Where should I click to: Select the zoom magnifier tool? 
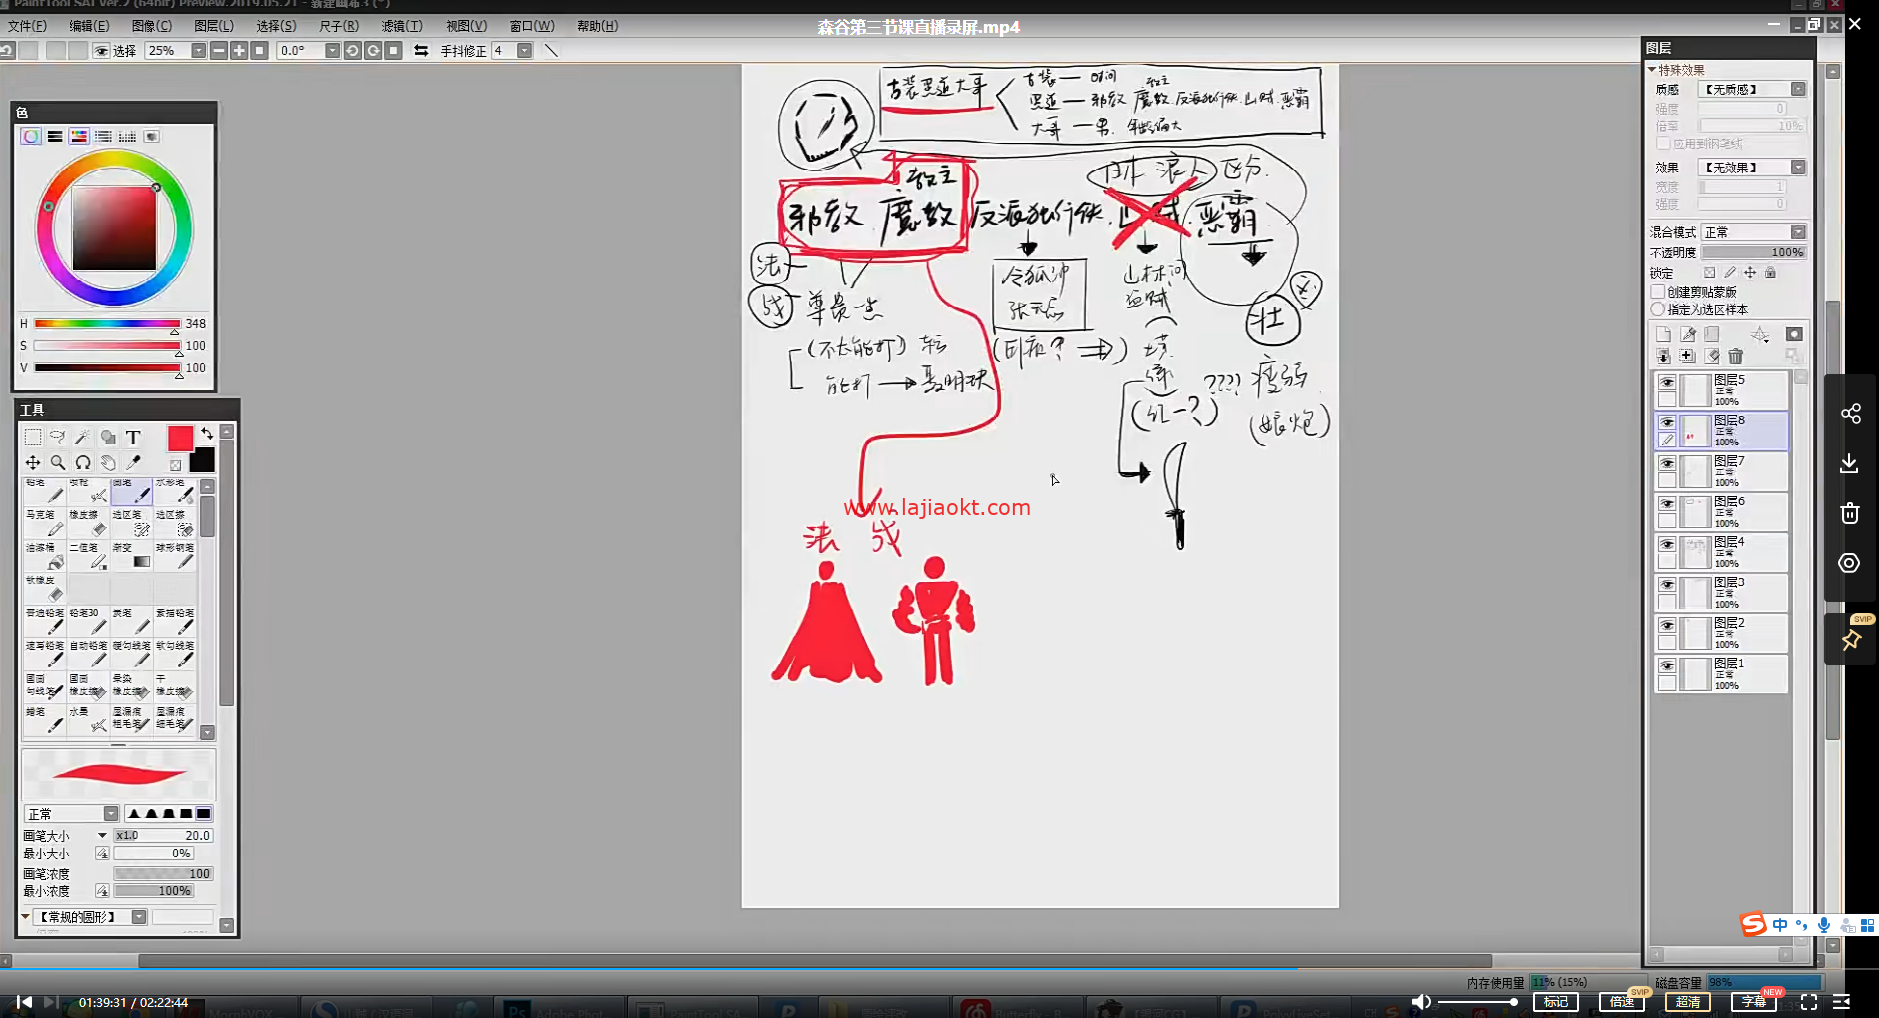58,462
